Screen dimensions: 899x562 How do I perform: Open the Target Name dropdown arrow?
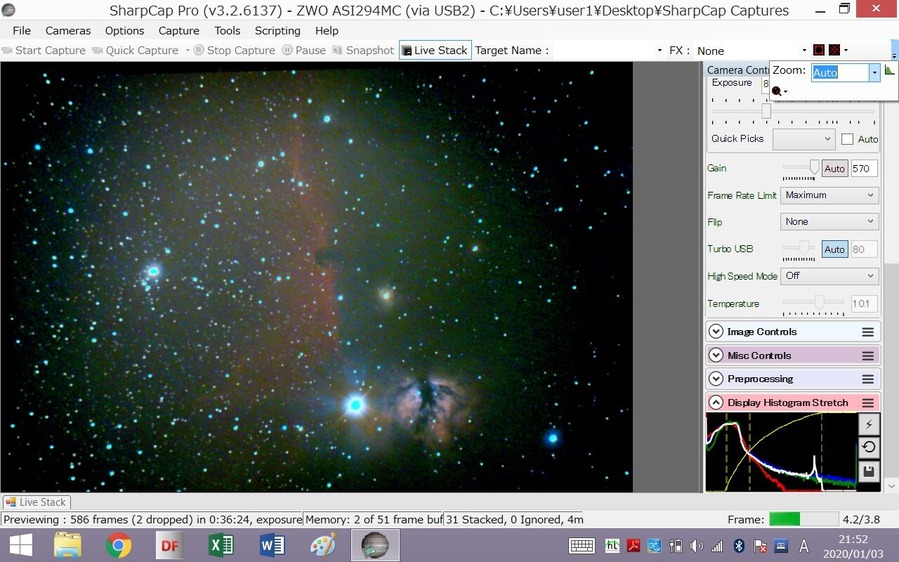[x=659, y=50]
